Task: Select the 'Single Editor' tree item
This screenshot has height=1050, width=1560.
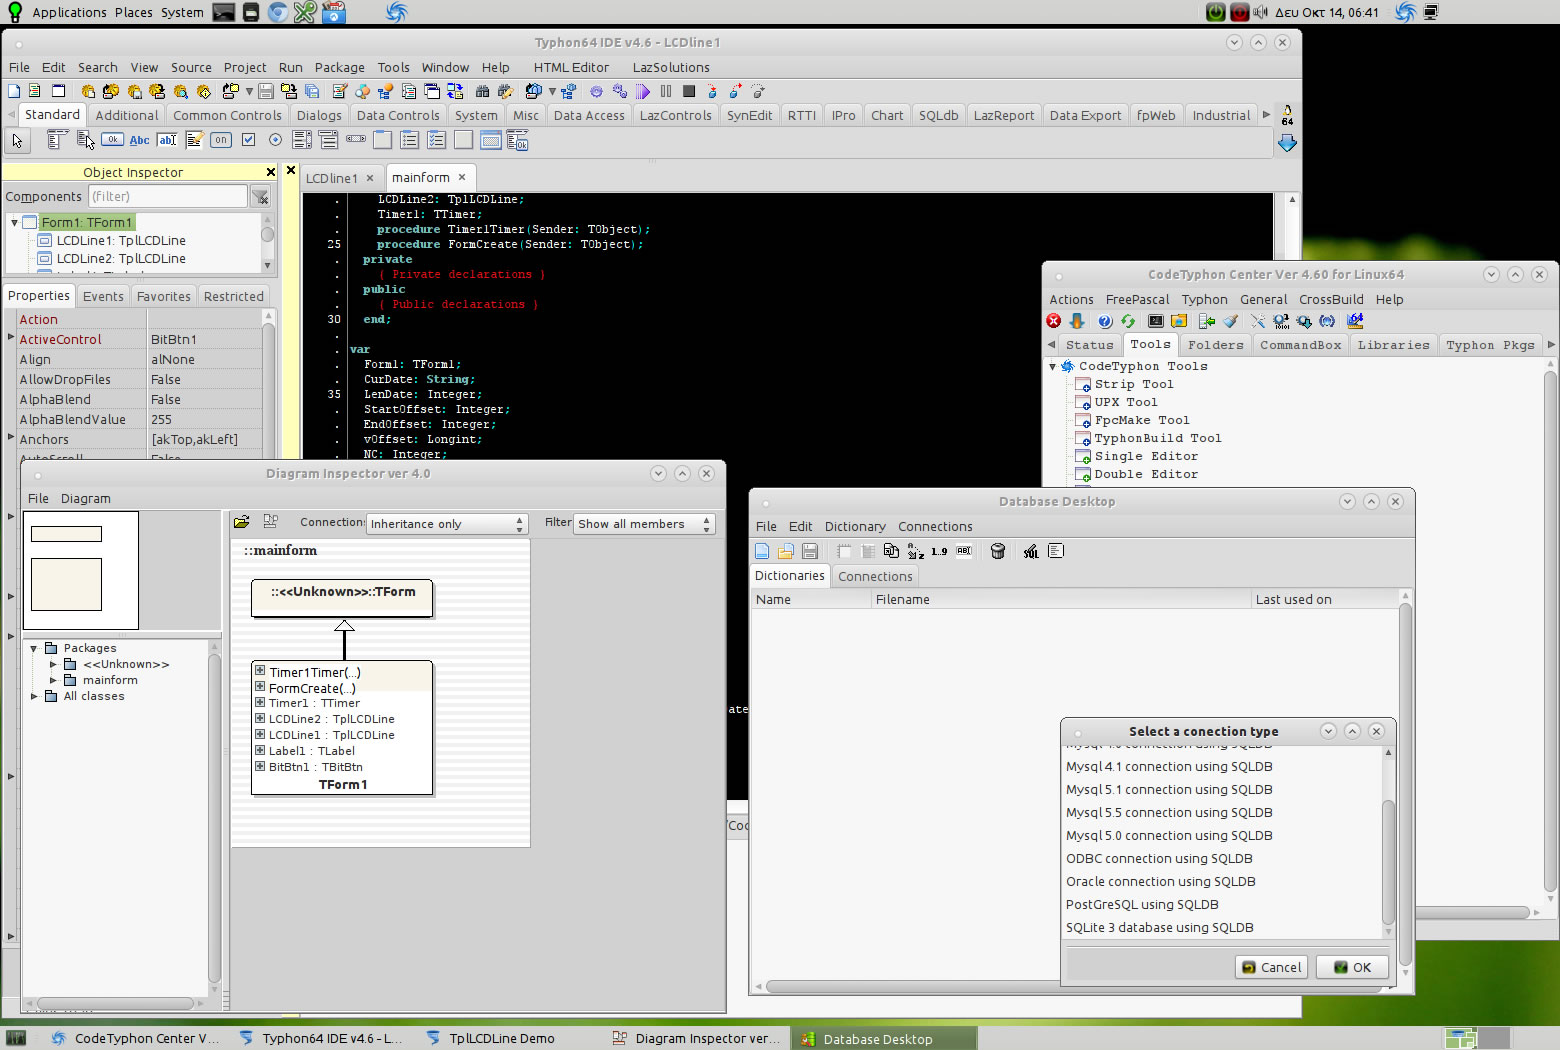Action: coord(1146,456)
